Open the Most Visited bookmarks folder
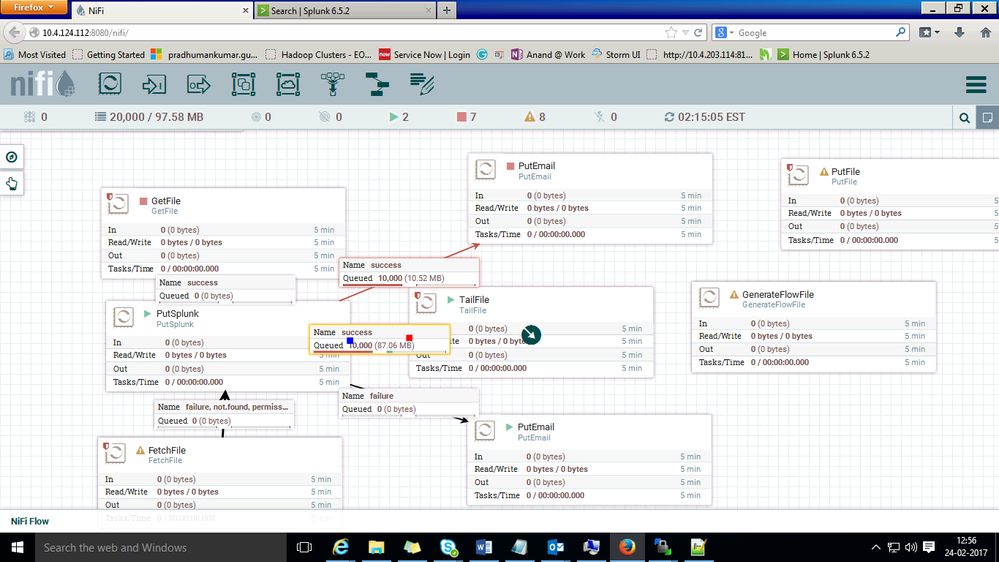 [35, 55]
